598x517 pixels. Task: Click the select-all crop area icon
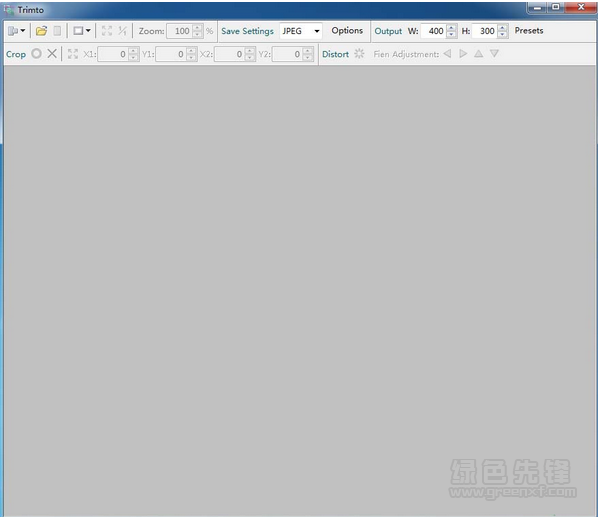pyautogui.click(x=73, y=54)
